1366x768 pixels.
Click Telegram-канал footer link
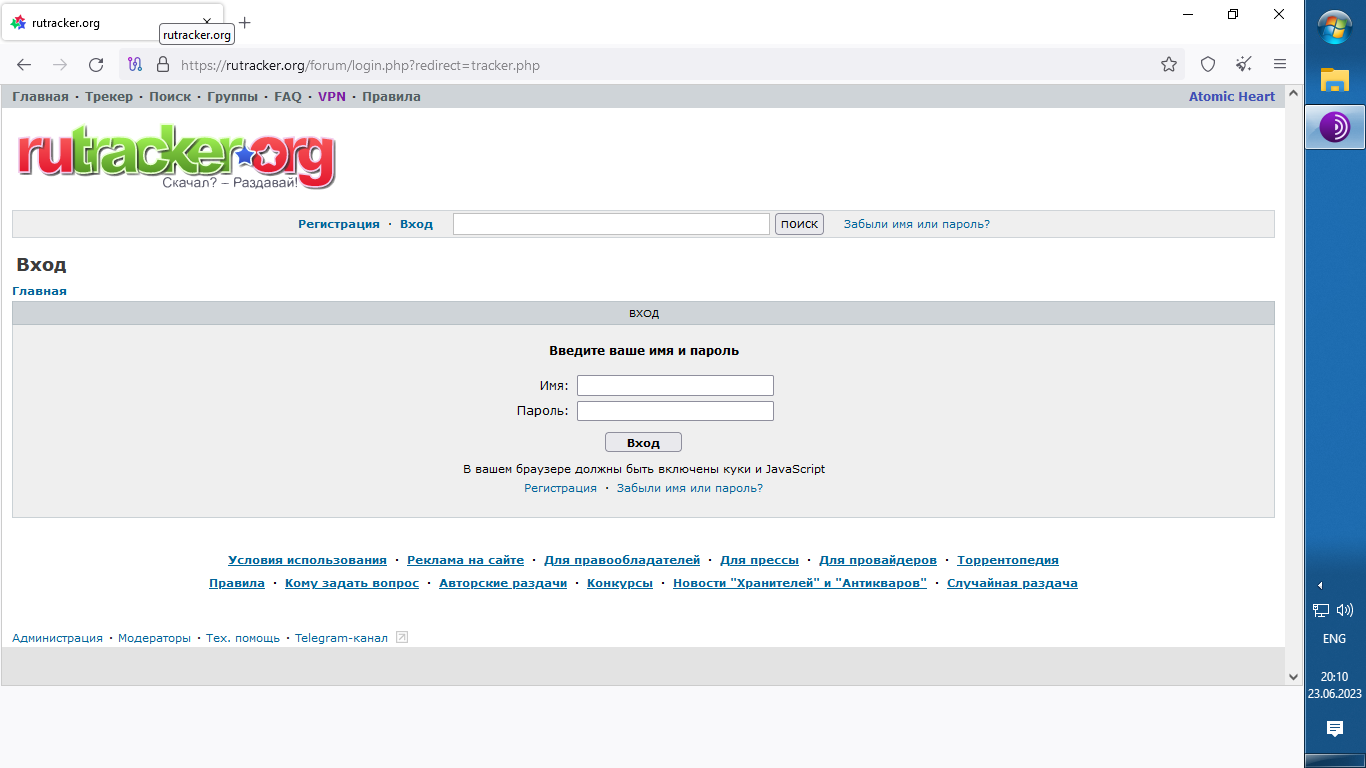(x=341, y=638)
